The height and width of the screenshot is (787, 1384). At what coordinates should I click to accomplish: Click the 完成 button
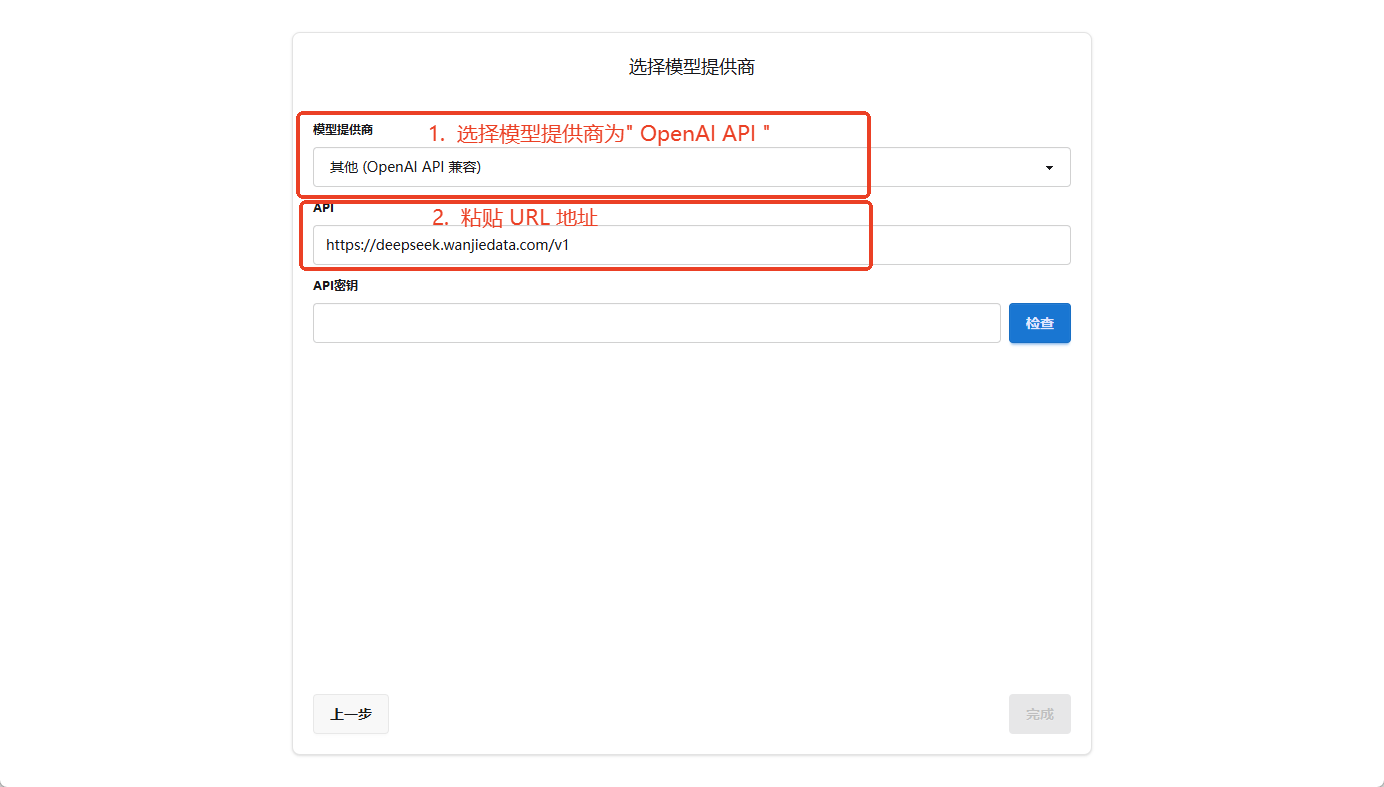point(1040,714)
